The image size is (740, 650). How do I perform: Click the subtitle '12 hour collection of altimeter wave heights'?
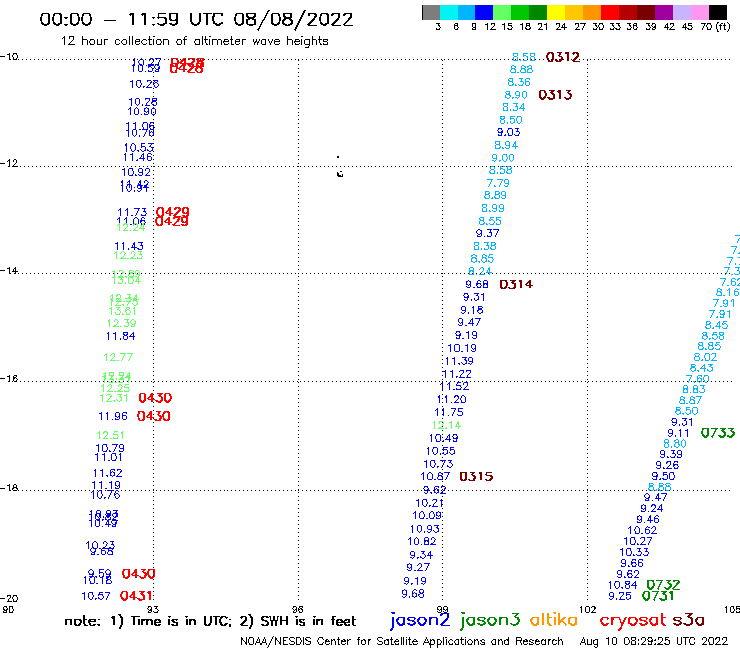click(x=194, y=41)
